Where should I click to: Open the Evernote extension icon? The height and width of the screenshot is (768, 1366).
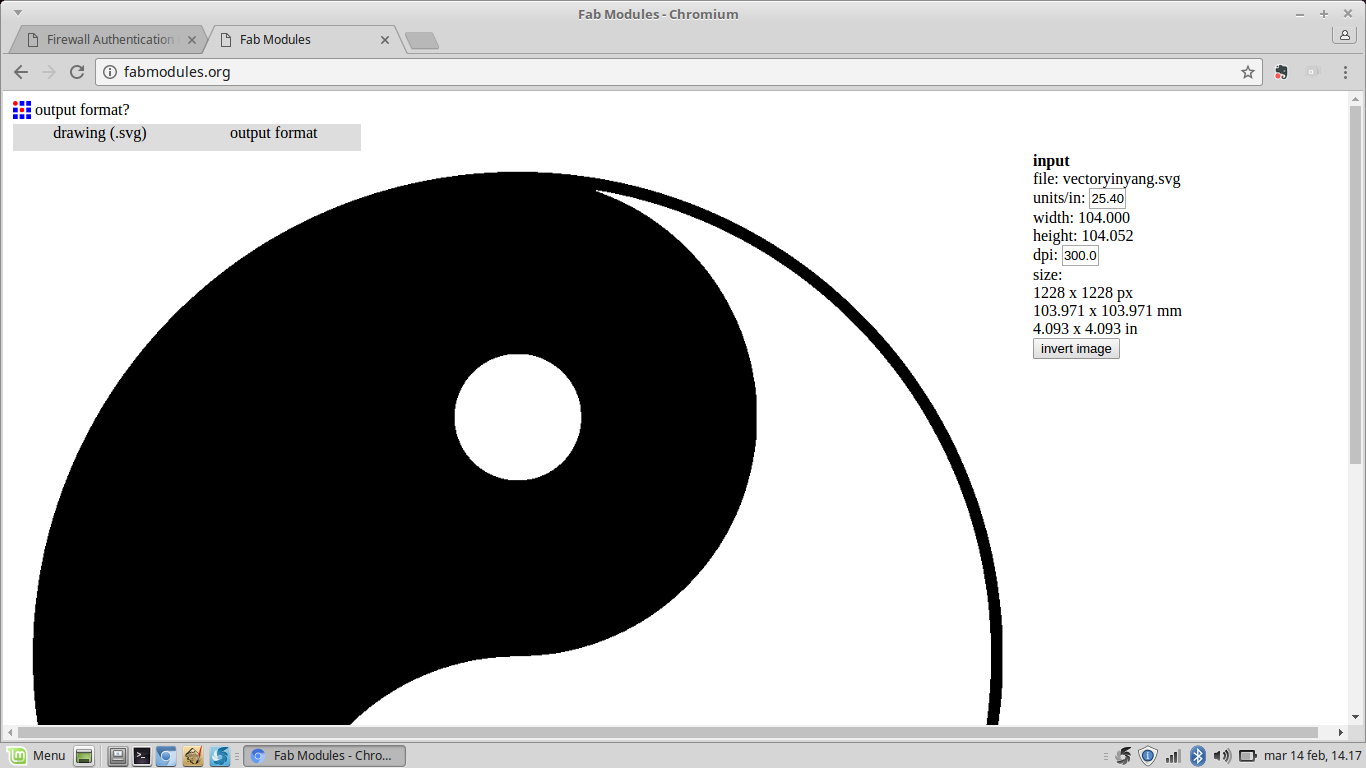pos(1281,72)
